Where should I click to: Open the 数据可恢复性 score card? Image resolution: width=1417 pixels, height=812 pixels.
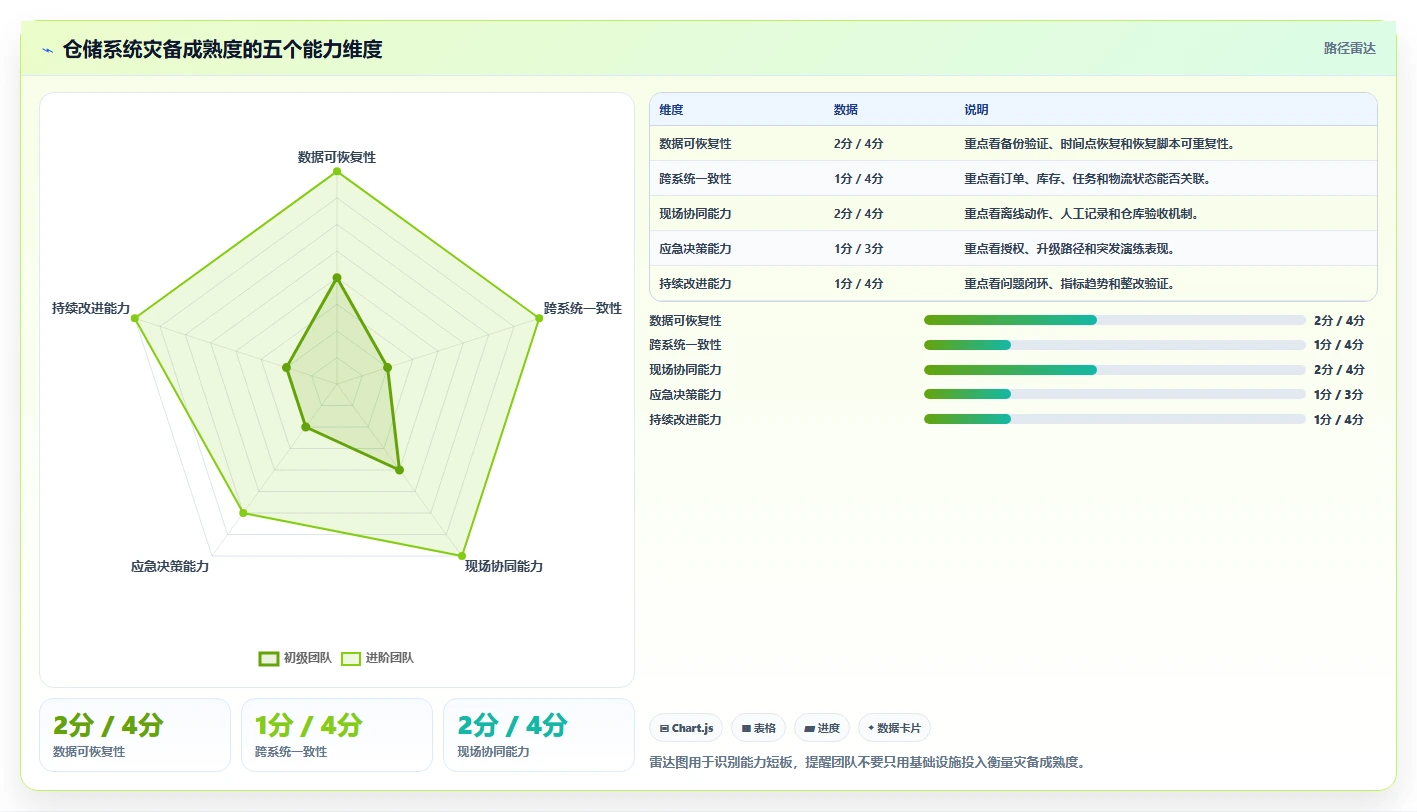click(x=135, y=735)
